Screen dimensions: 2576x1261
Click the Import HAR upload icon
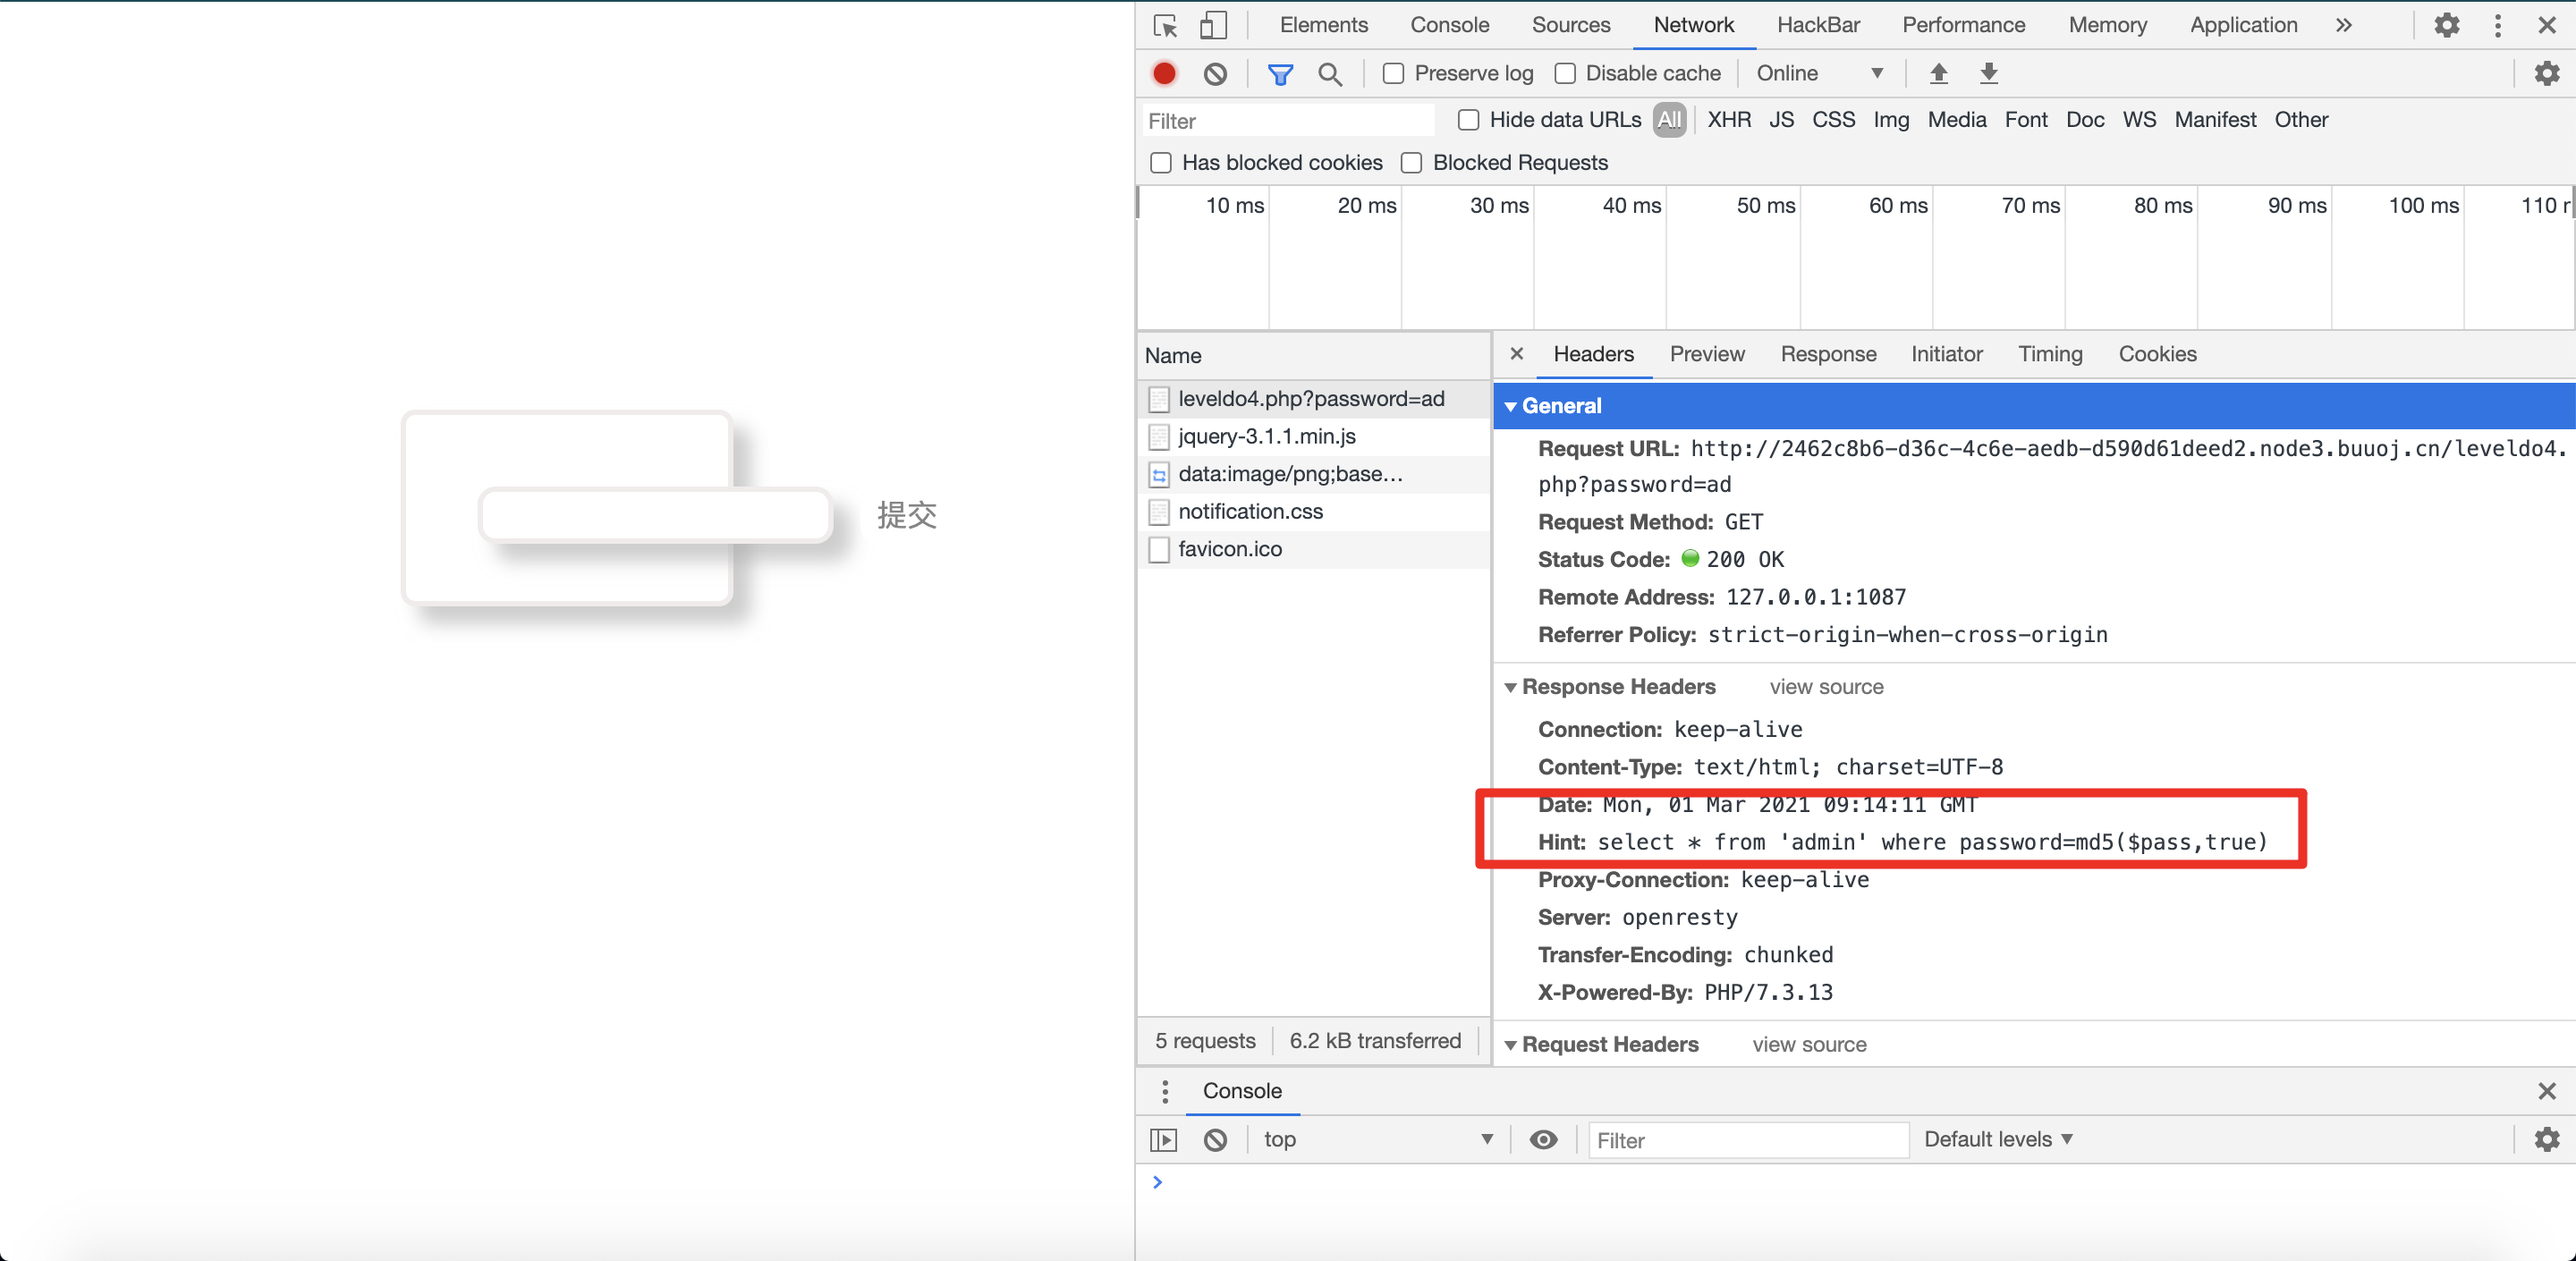1938,73
